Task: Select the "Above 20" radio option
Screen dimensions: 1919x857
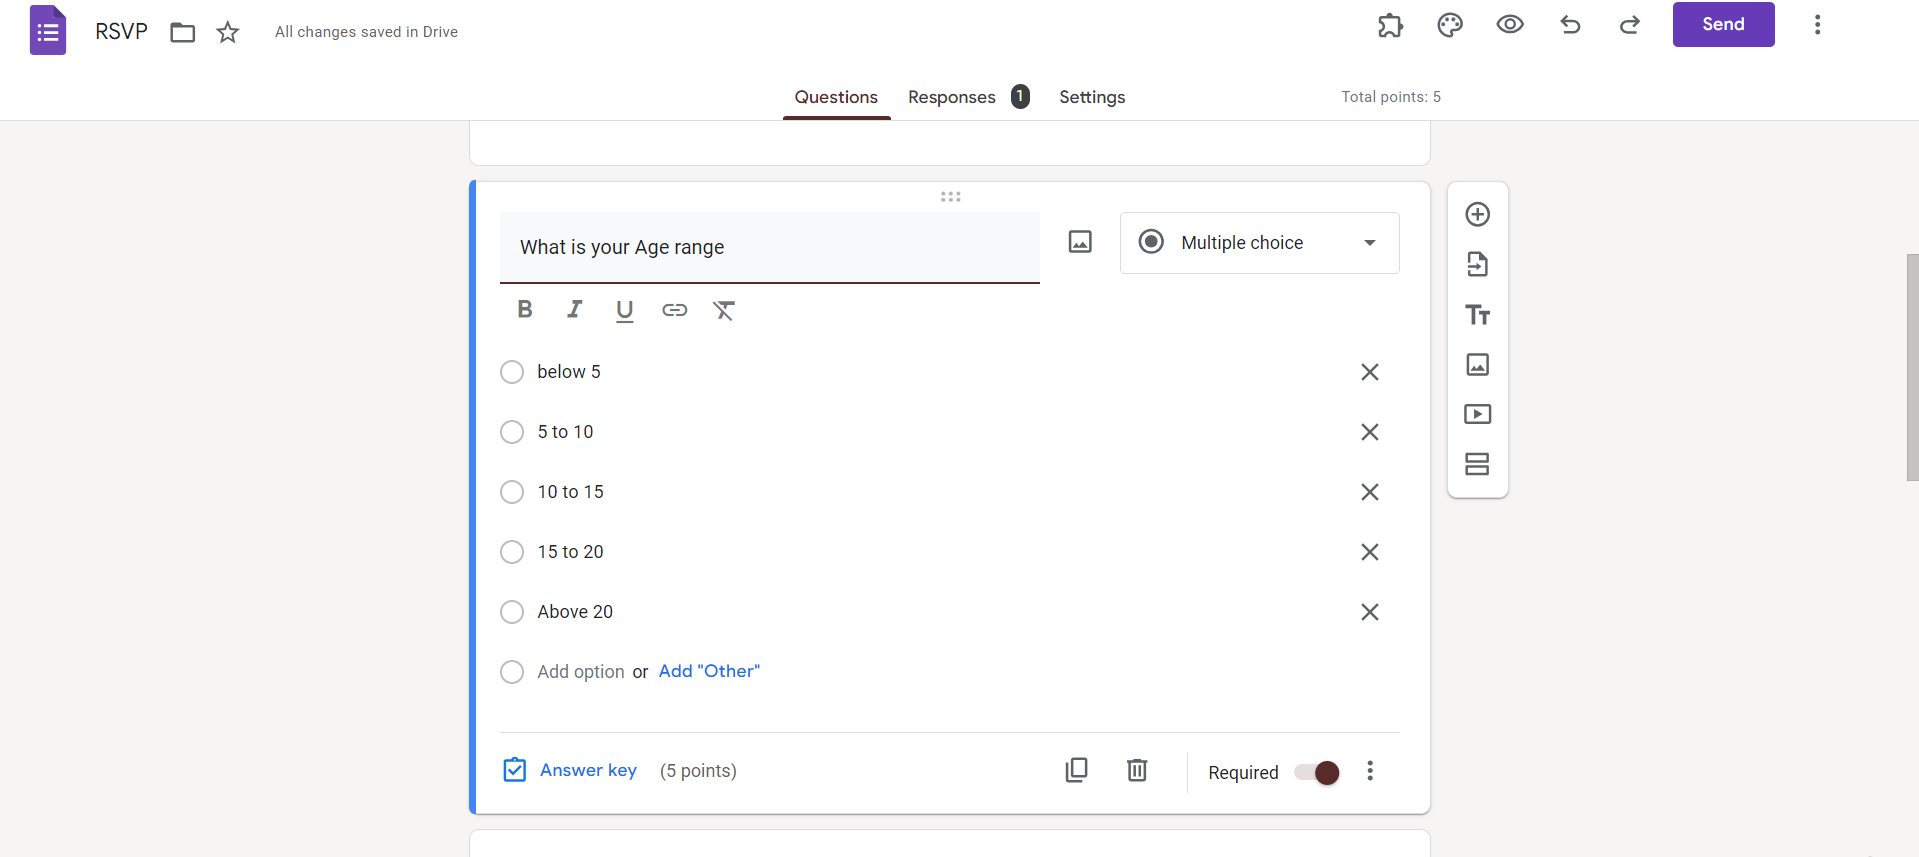Action: (512, 612)
